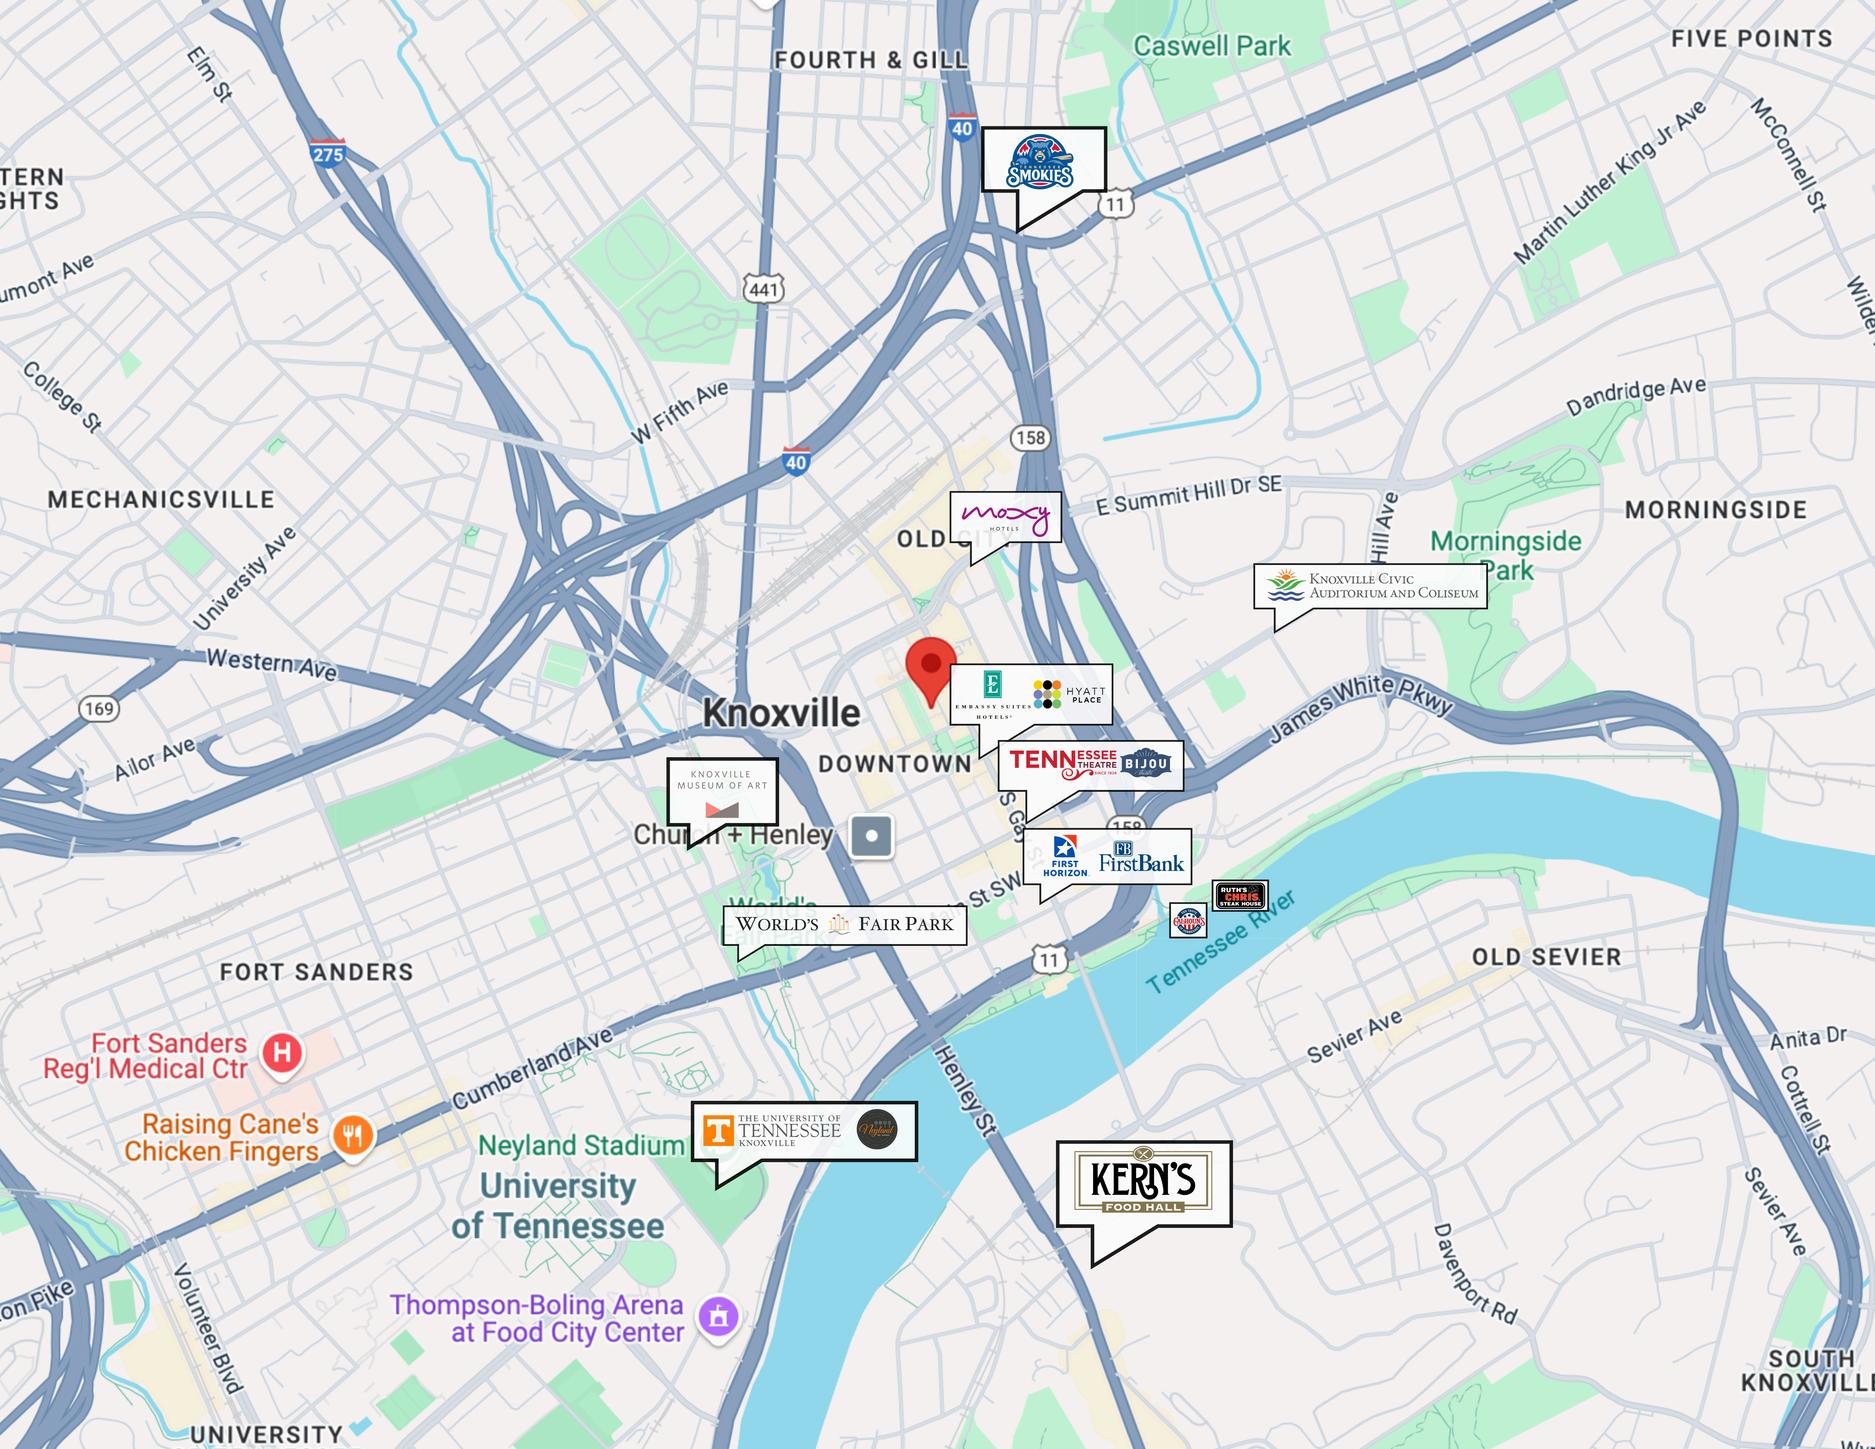Click the Church + Henley transit stop icon
This screenshot has width=1875, height=1449.
(x=871, y=836)
